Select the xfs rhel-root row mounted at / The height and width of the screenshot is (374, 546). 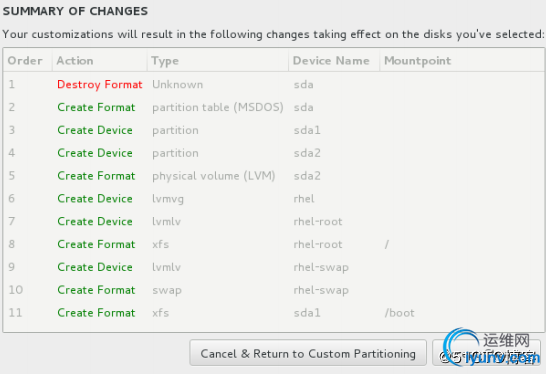273,244
